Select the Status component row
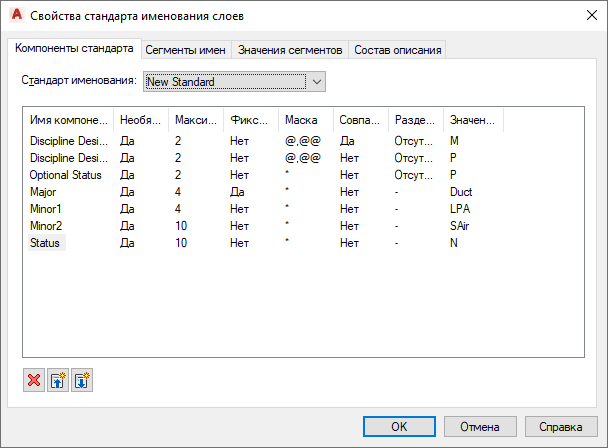This screenshot has width=608, height=448. point(46,243)
